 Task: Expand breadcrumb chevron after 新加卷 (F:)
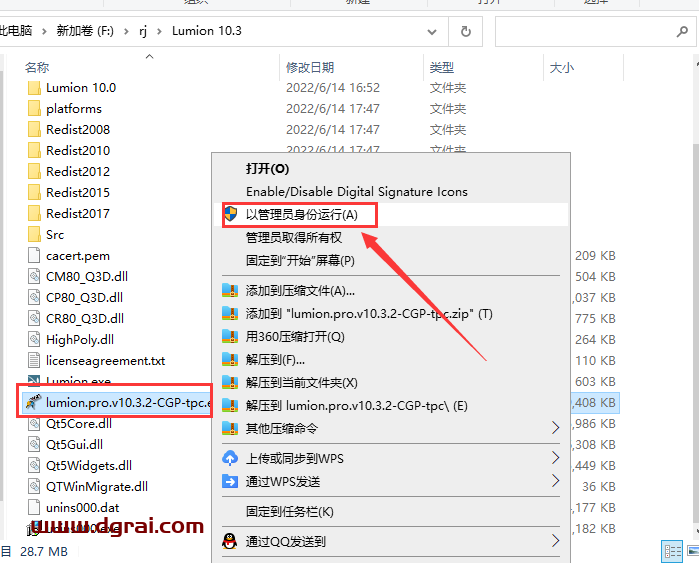click(x=127, y=32)
